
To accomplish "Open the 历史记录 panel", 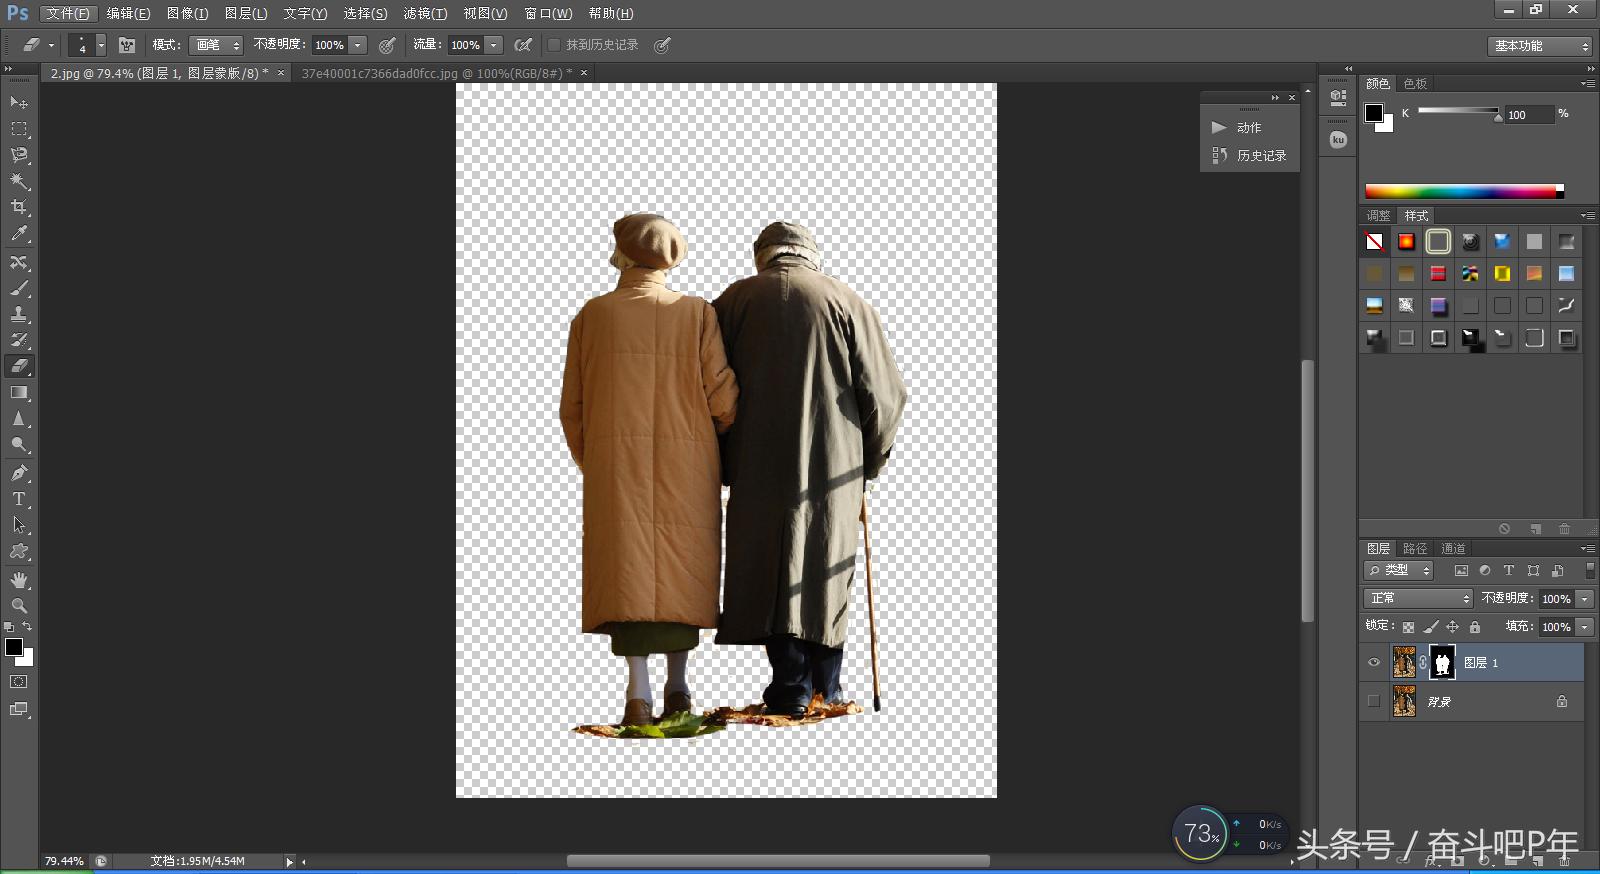I will pos(1260,156).
